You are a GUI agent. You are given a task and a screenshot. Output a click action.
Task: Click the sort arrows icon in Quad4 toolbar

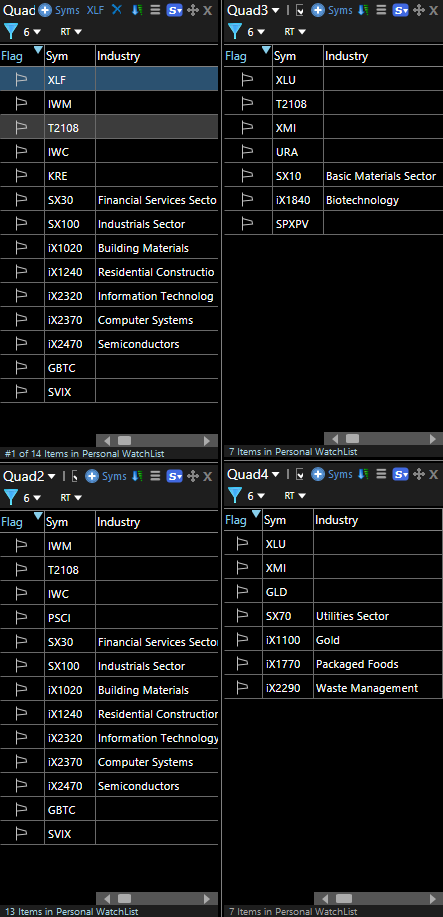coord(363,474)
